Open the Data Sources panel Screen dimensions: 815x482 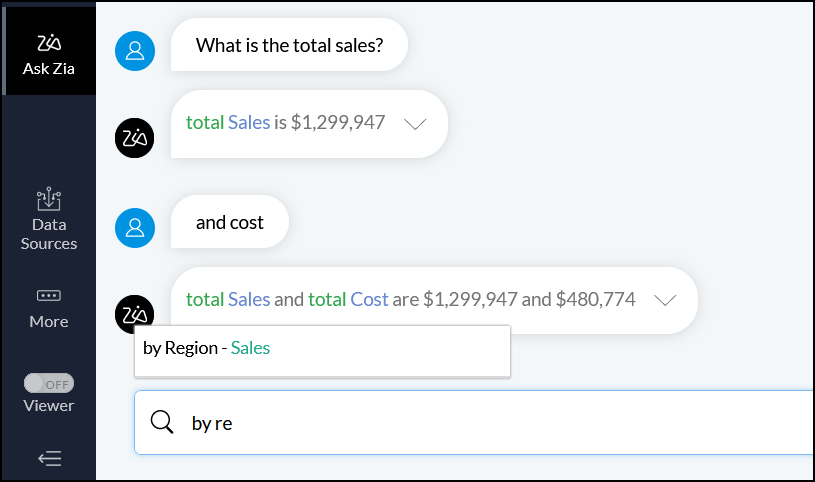pyautogui.click(x=48, y=200)
